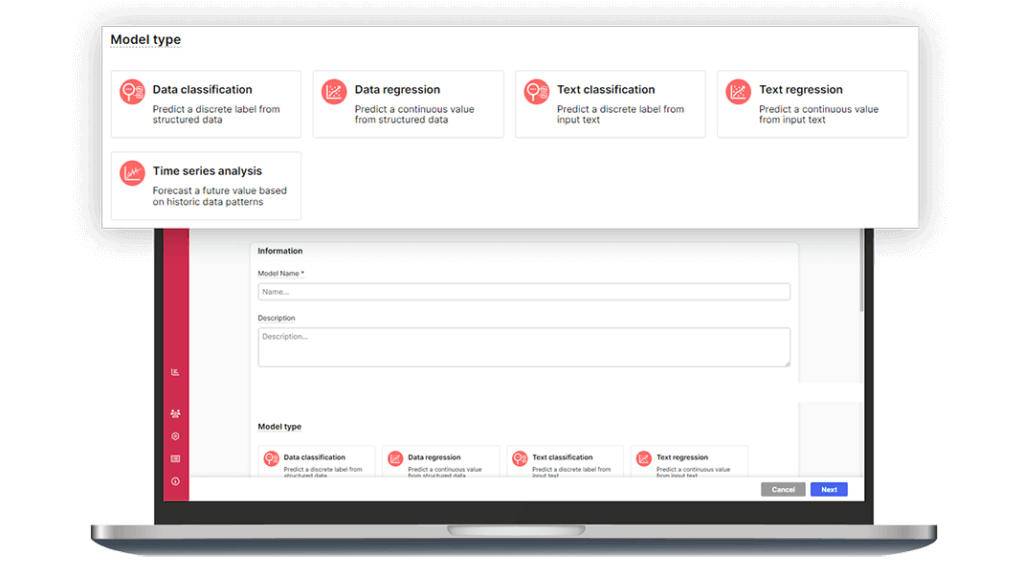Viewport: 1024px width, 577px height.
Task: Select the Text regression model icon
Action: (738, 89)
